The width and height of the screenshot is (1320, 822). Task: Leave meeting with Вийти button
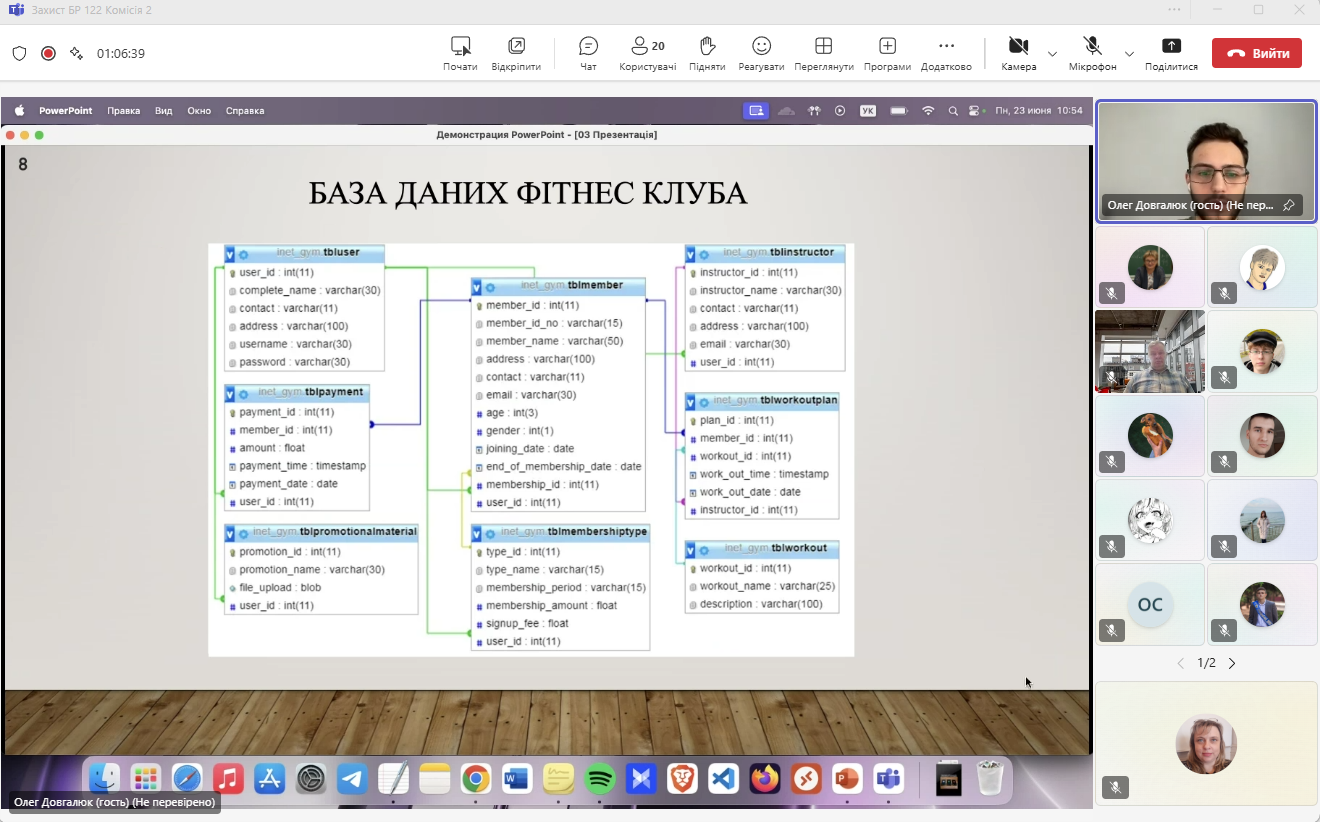pyautogui.click(x=1256, y=53)
